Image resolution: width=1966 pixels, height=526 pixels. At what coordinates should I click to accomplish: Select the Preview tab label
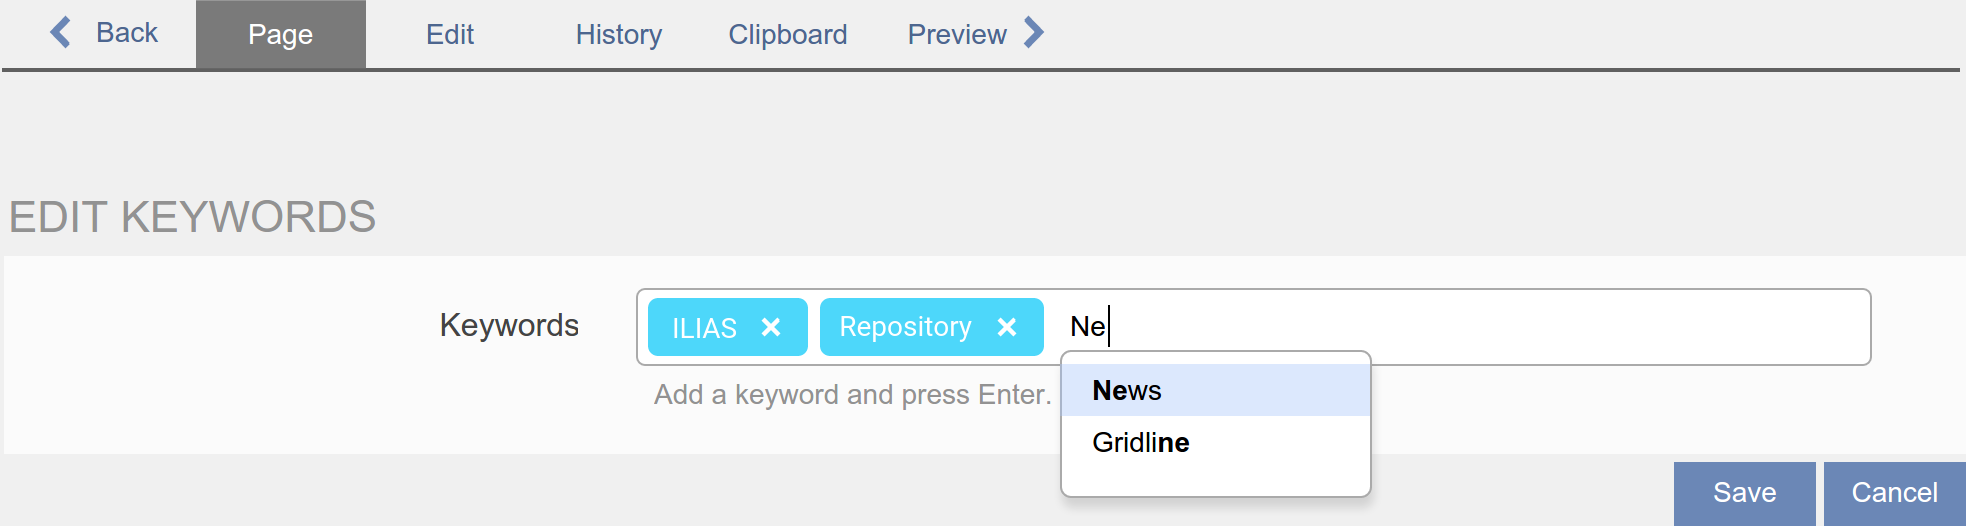click(x=957, y=35)
